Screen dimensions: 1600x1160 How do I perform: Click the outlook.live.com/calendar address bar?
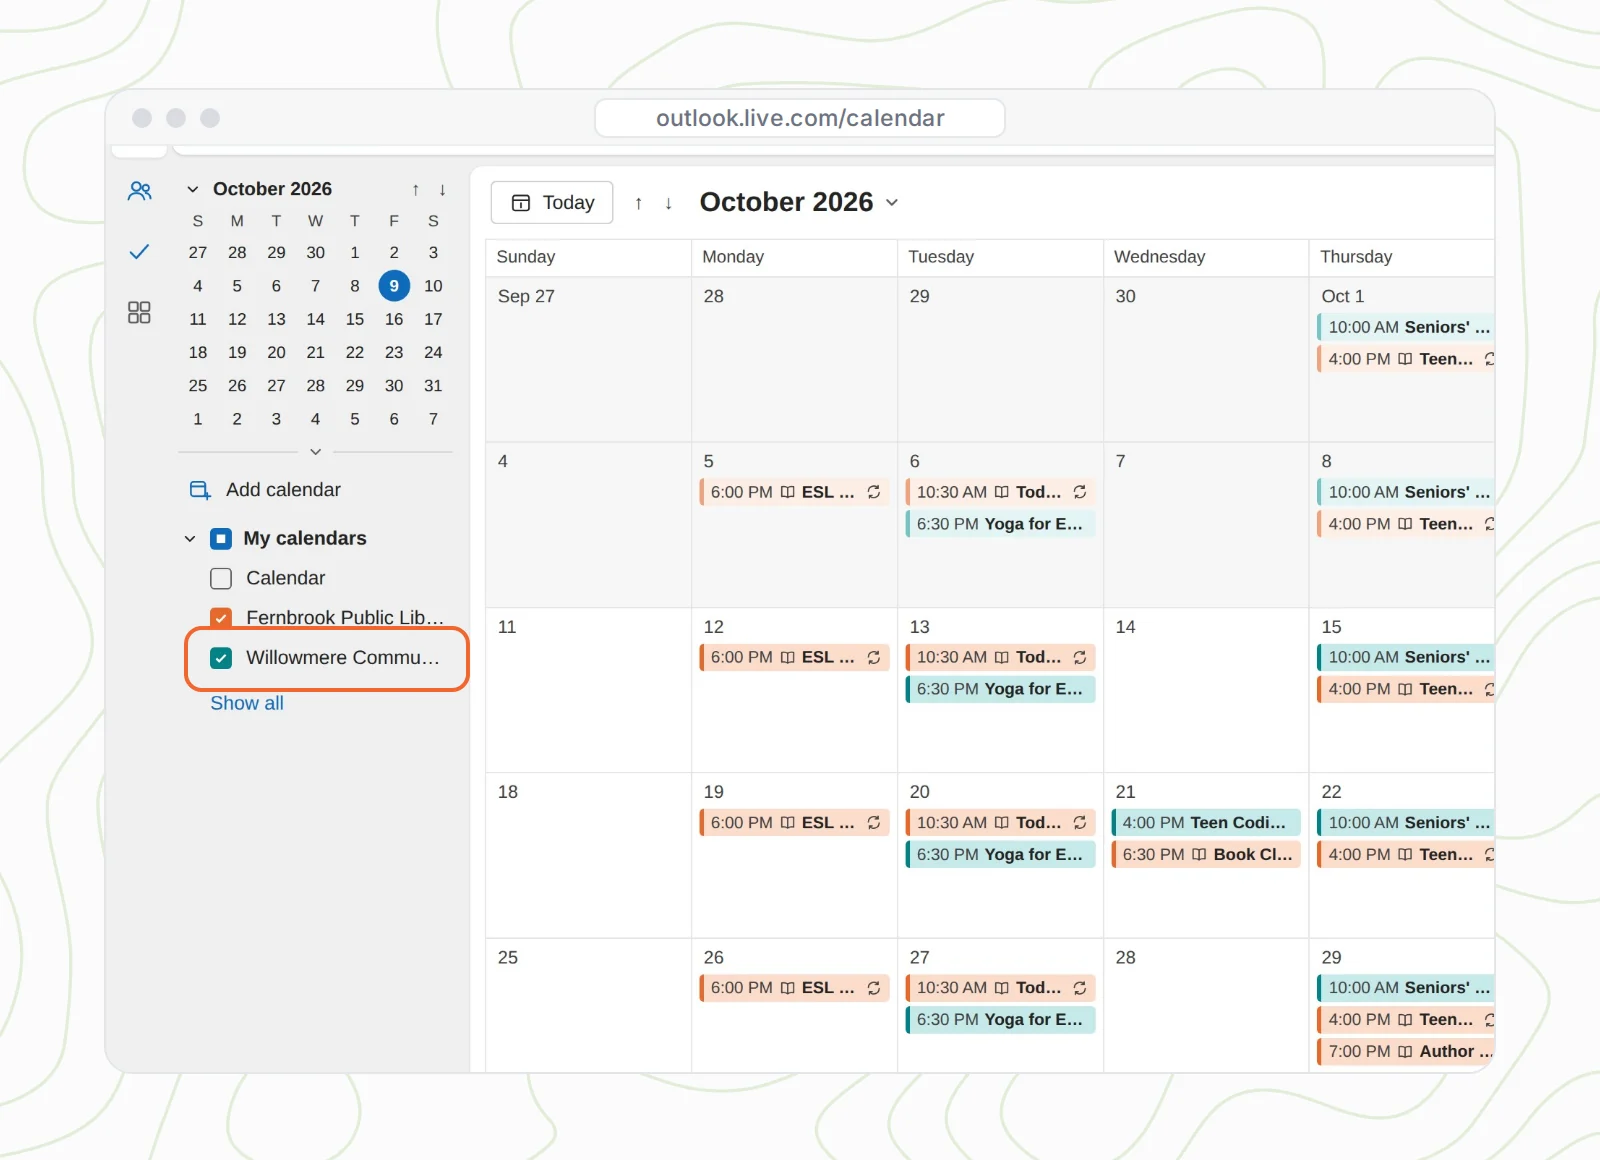(800, 118)
